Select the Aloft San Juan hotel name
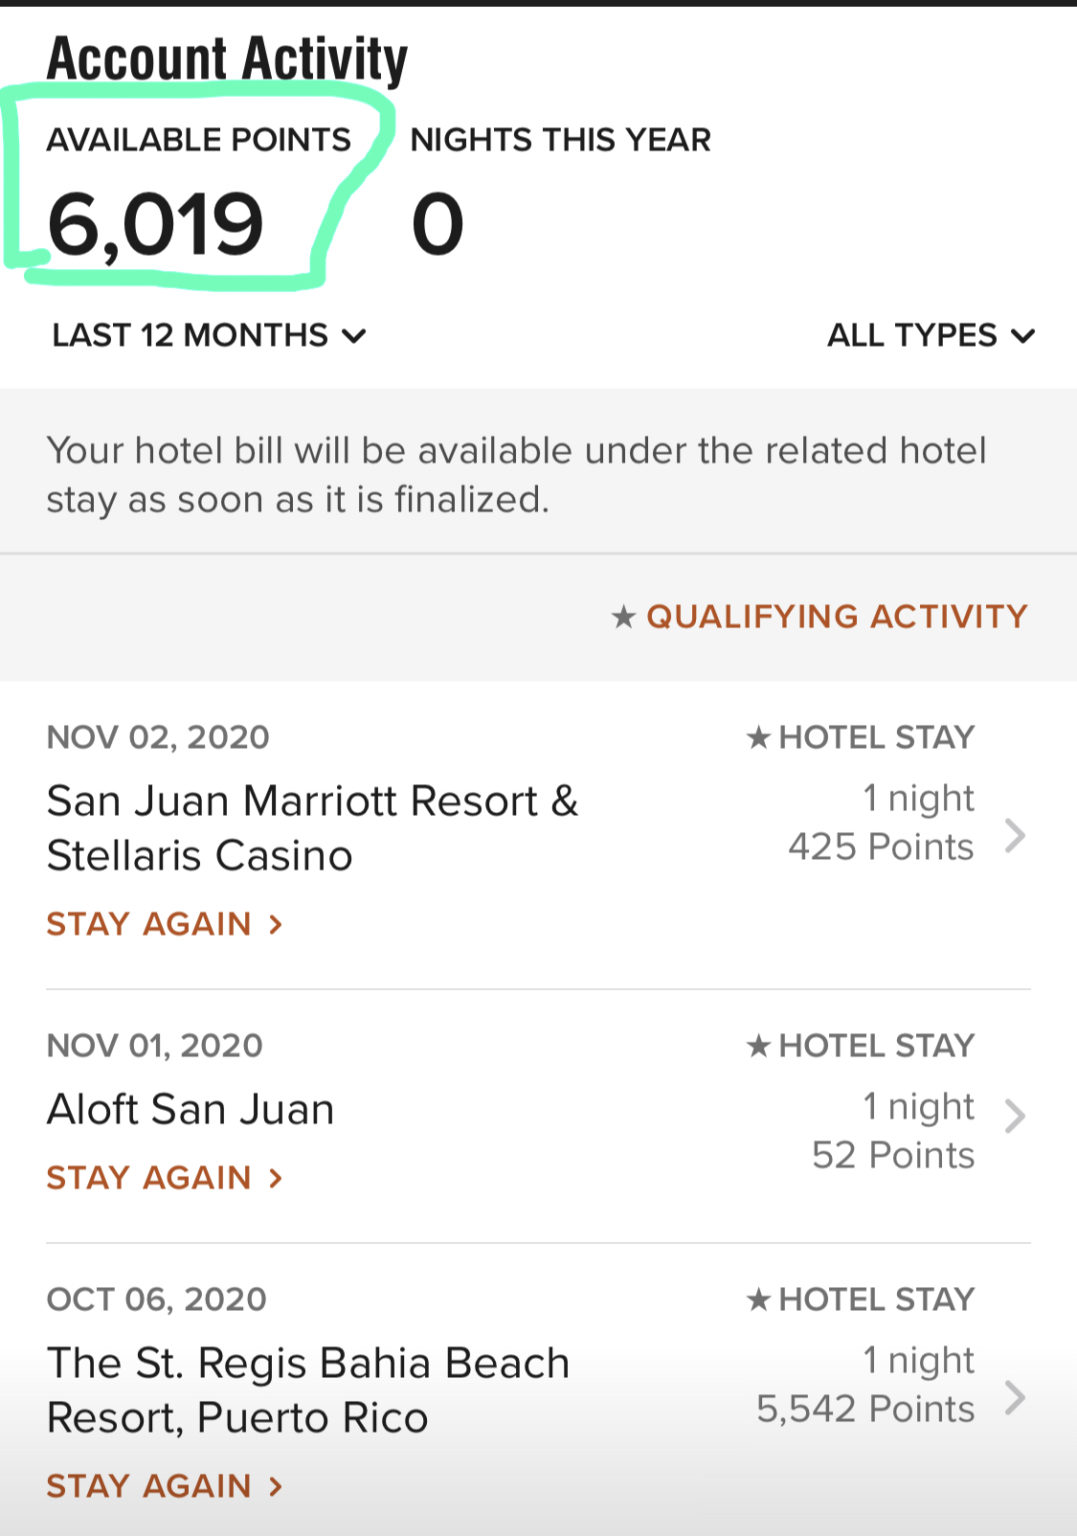 click(x=190, y=1109)
